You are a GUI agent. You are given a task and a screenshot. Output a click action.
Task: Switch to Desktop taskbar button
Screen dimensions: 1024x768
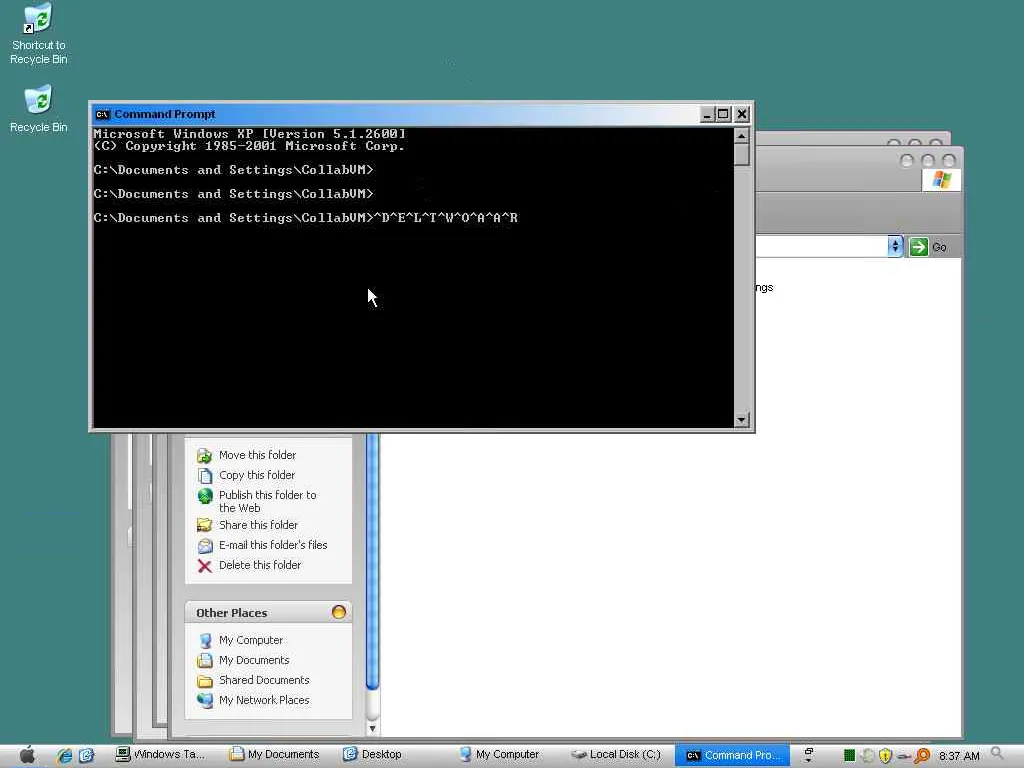point(372,755)
